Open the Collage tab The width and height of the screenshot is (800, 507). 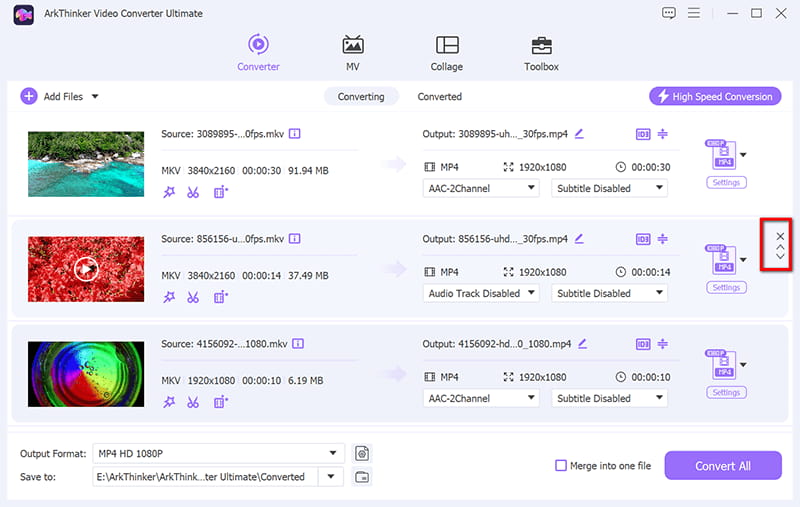point(446,53)
